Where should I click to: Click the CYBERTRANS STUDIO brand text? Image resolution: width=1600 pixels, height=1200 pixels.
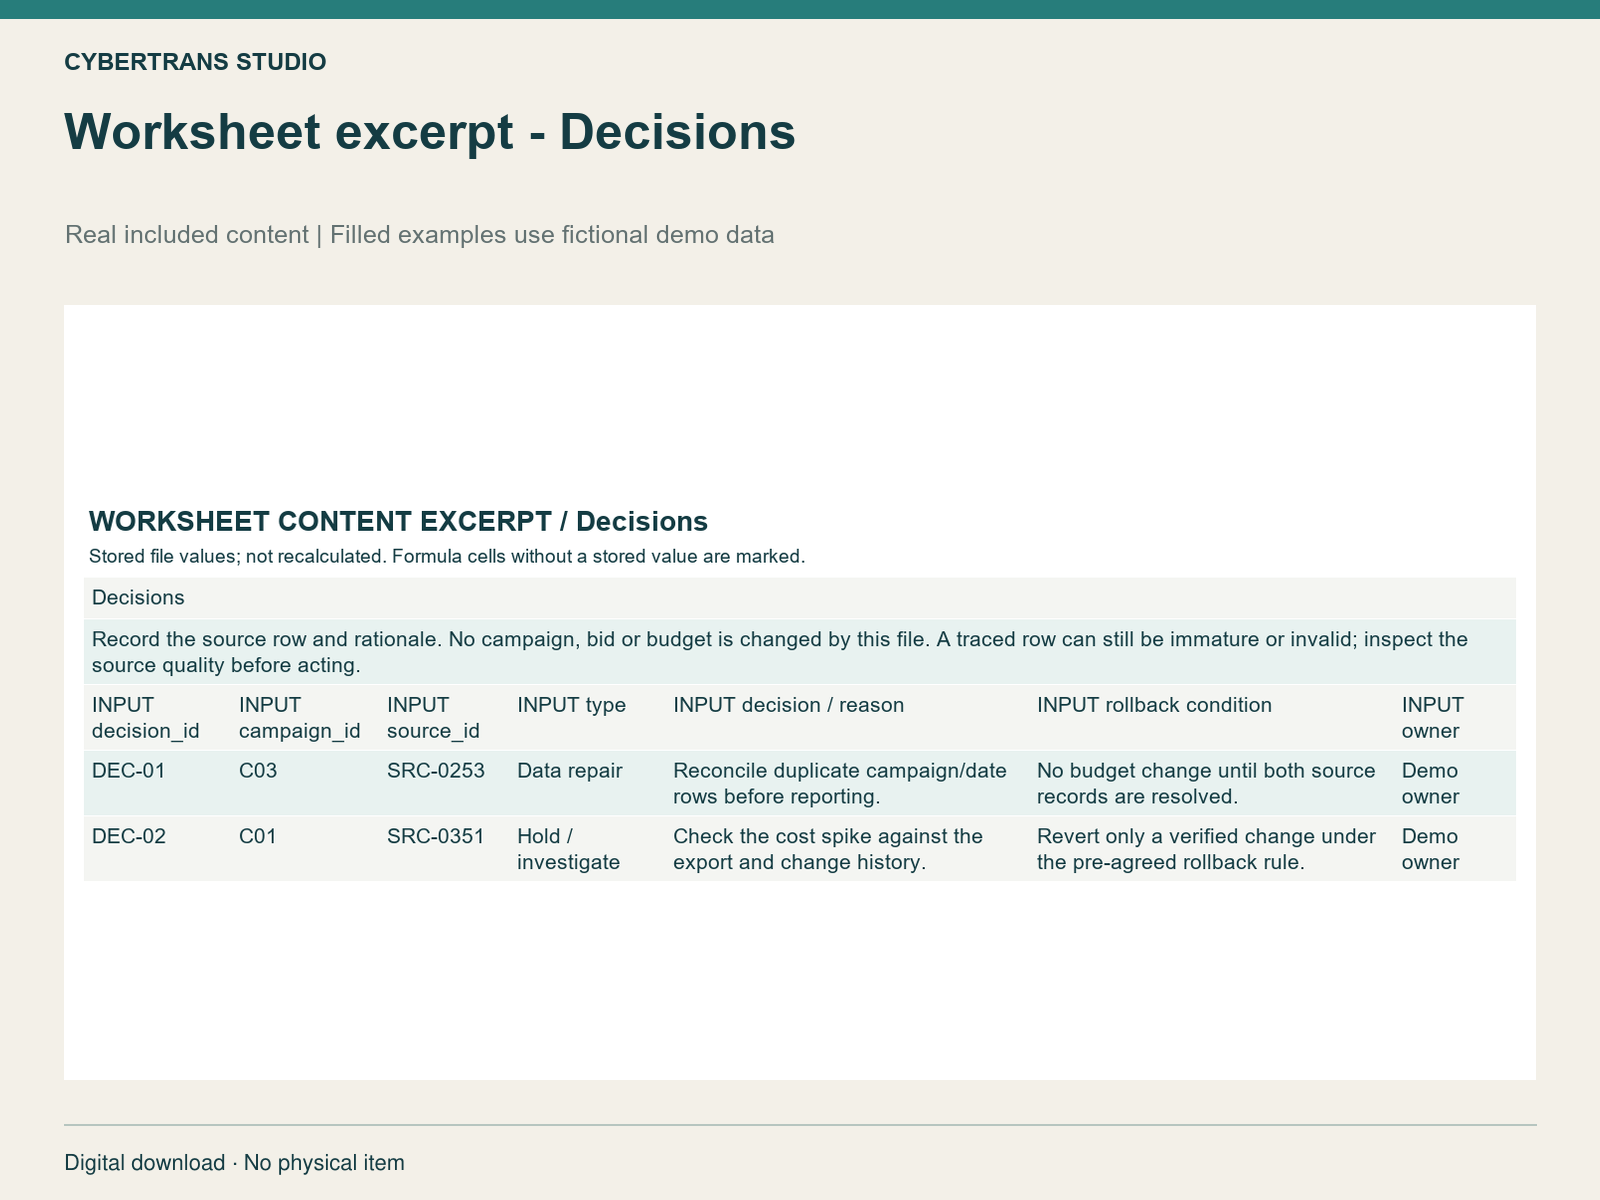coord(195,62)
